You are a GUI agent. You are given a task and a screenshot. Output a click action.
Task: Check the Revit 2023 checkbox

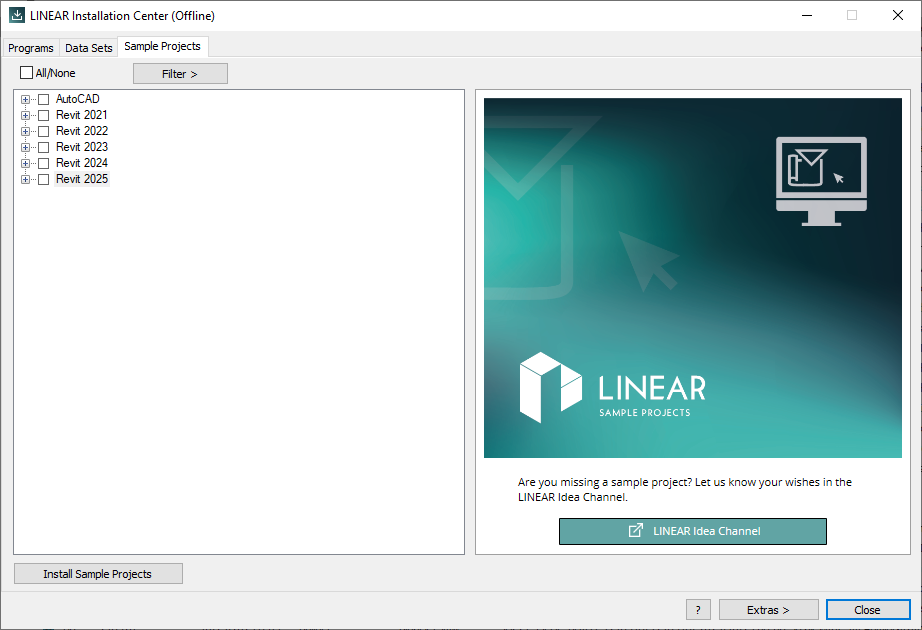point(44,147)
